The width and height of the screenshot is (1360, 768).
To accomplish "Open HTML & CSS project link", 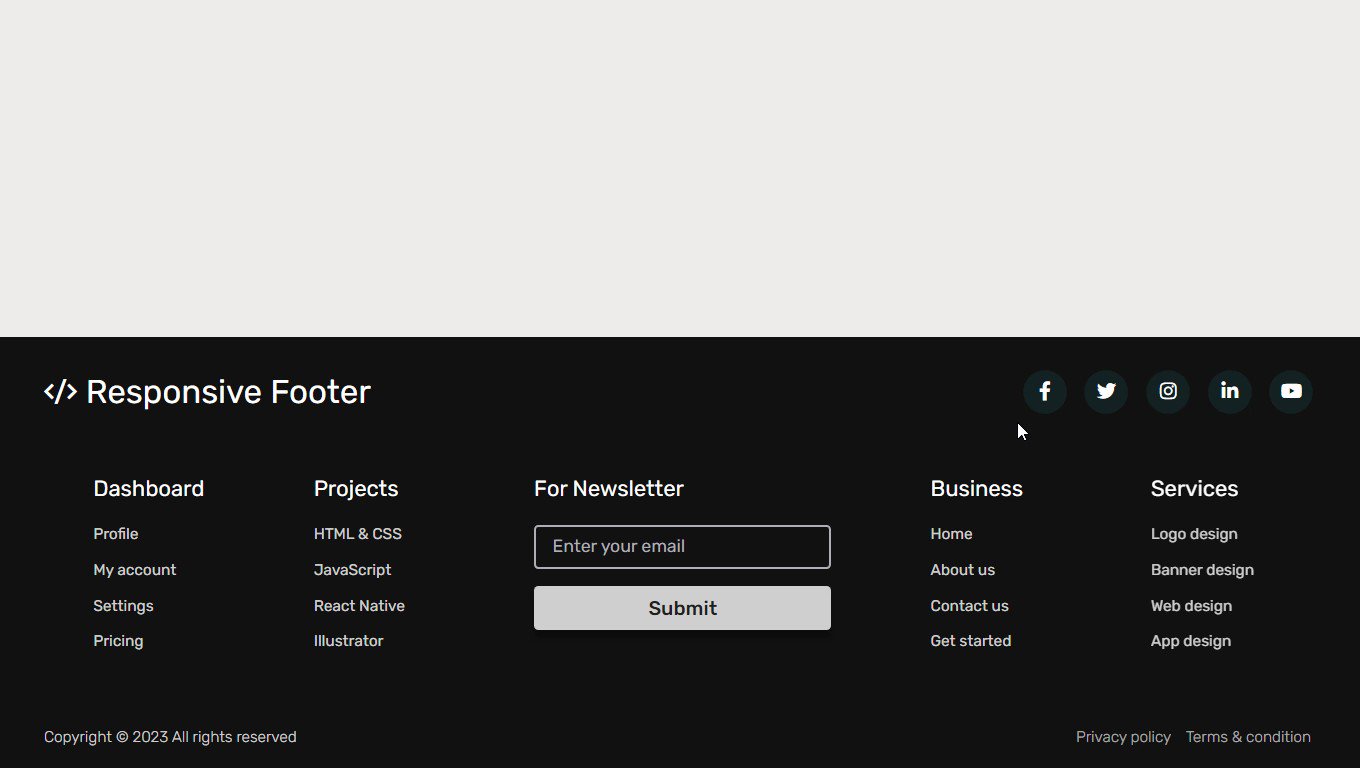I will pyautogui.click(x=358, y=534).
